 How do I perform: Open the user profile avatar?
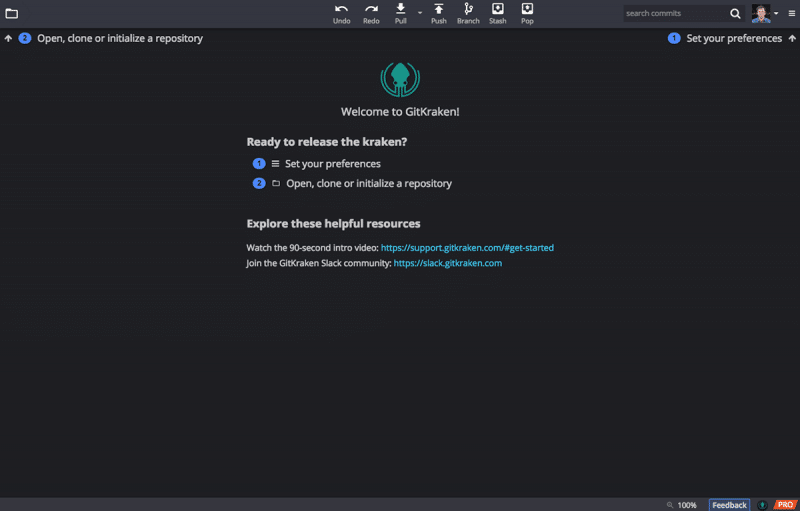click(761, 14)
